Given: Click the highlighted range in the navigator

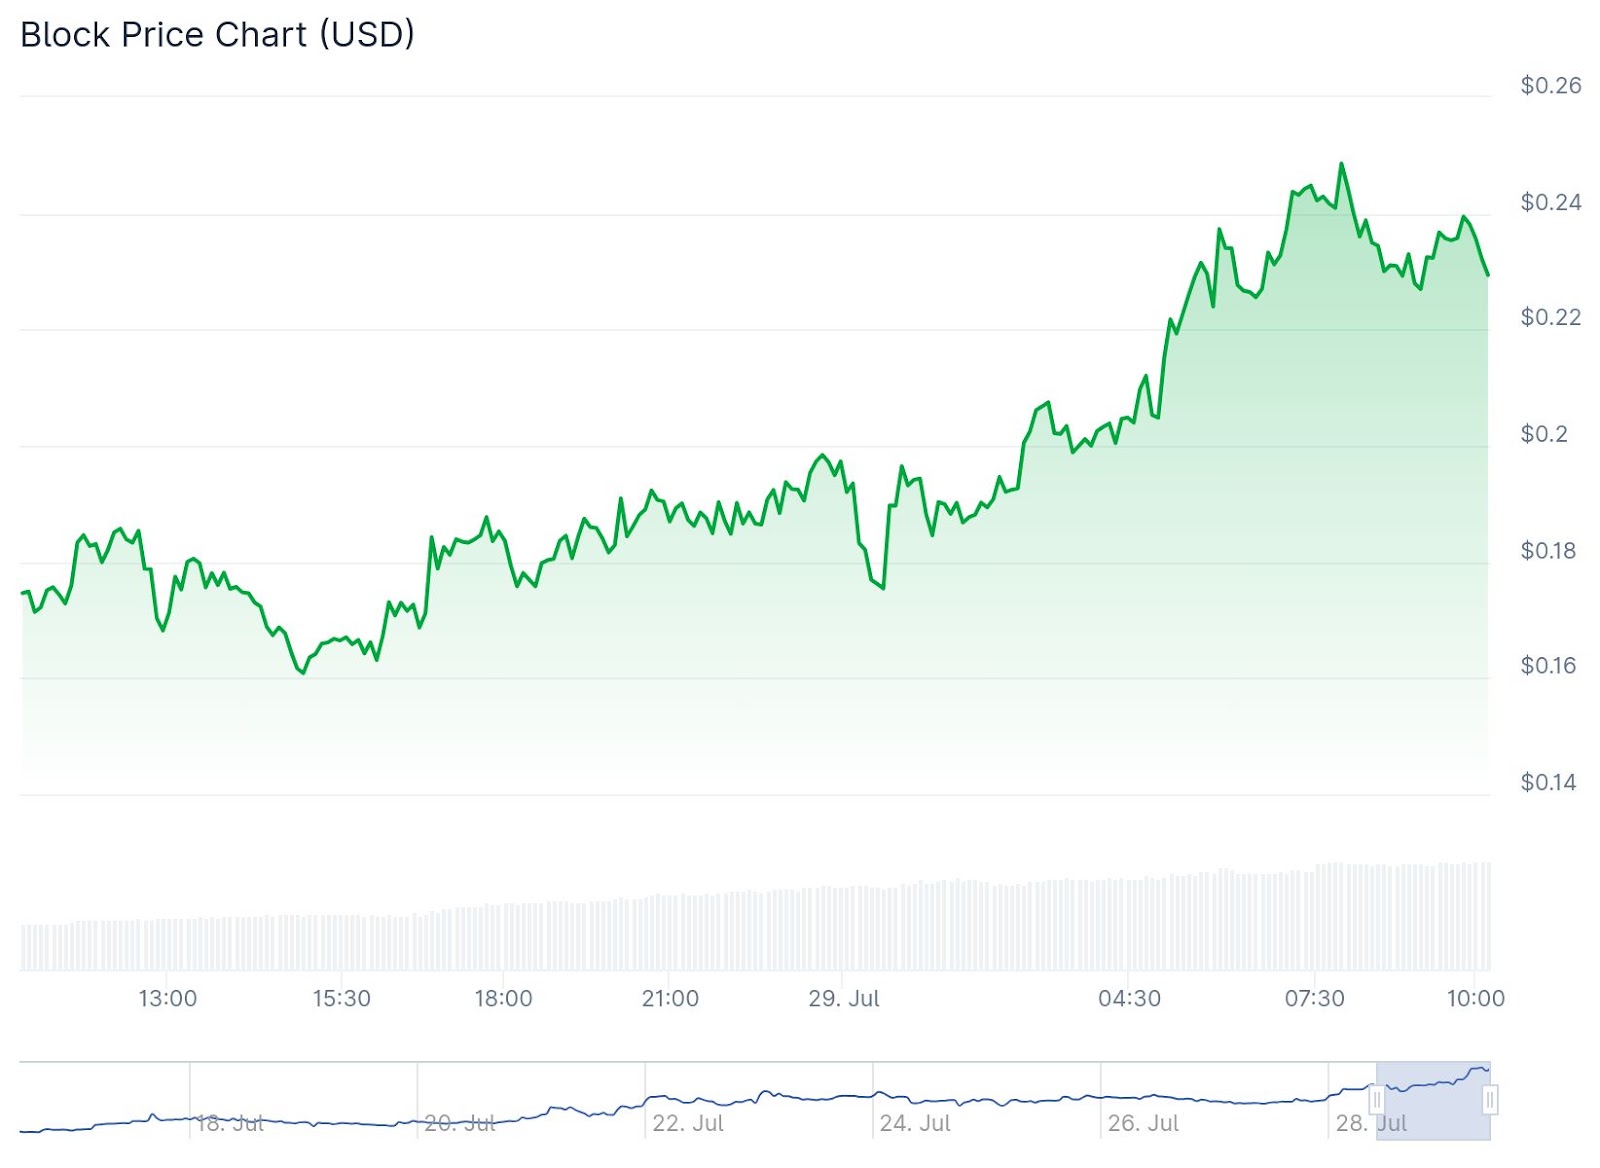Looking at the screenshot, I should pos(1433,1100).
